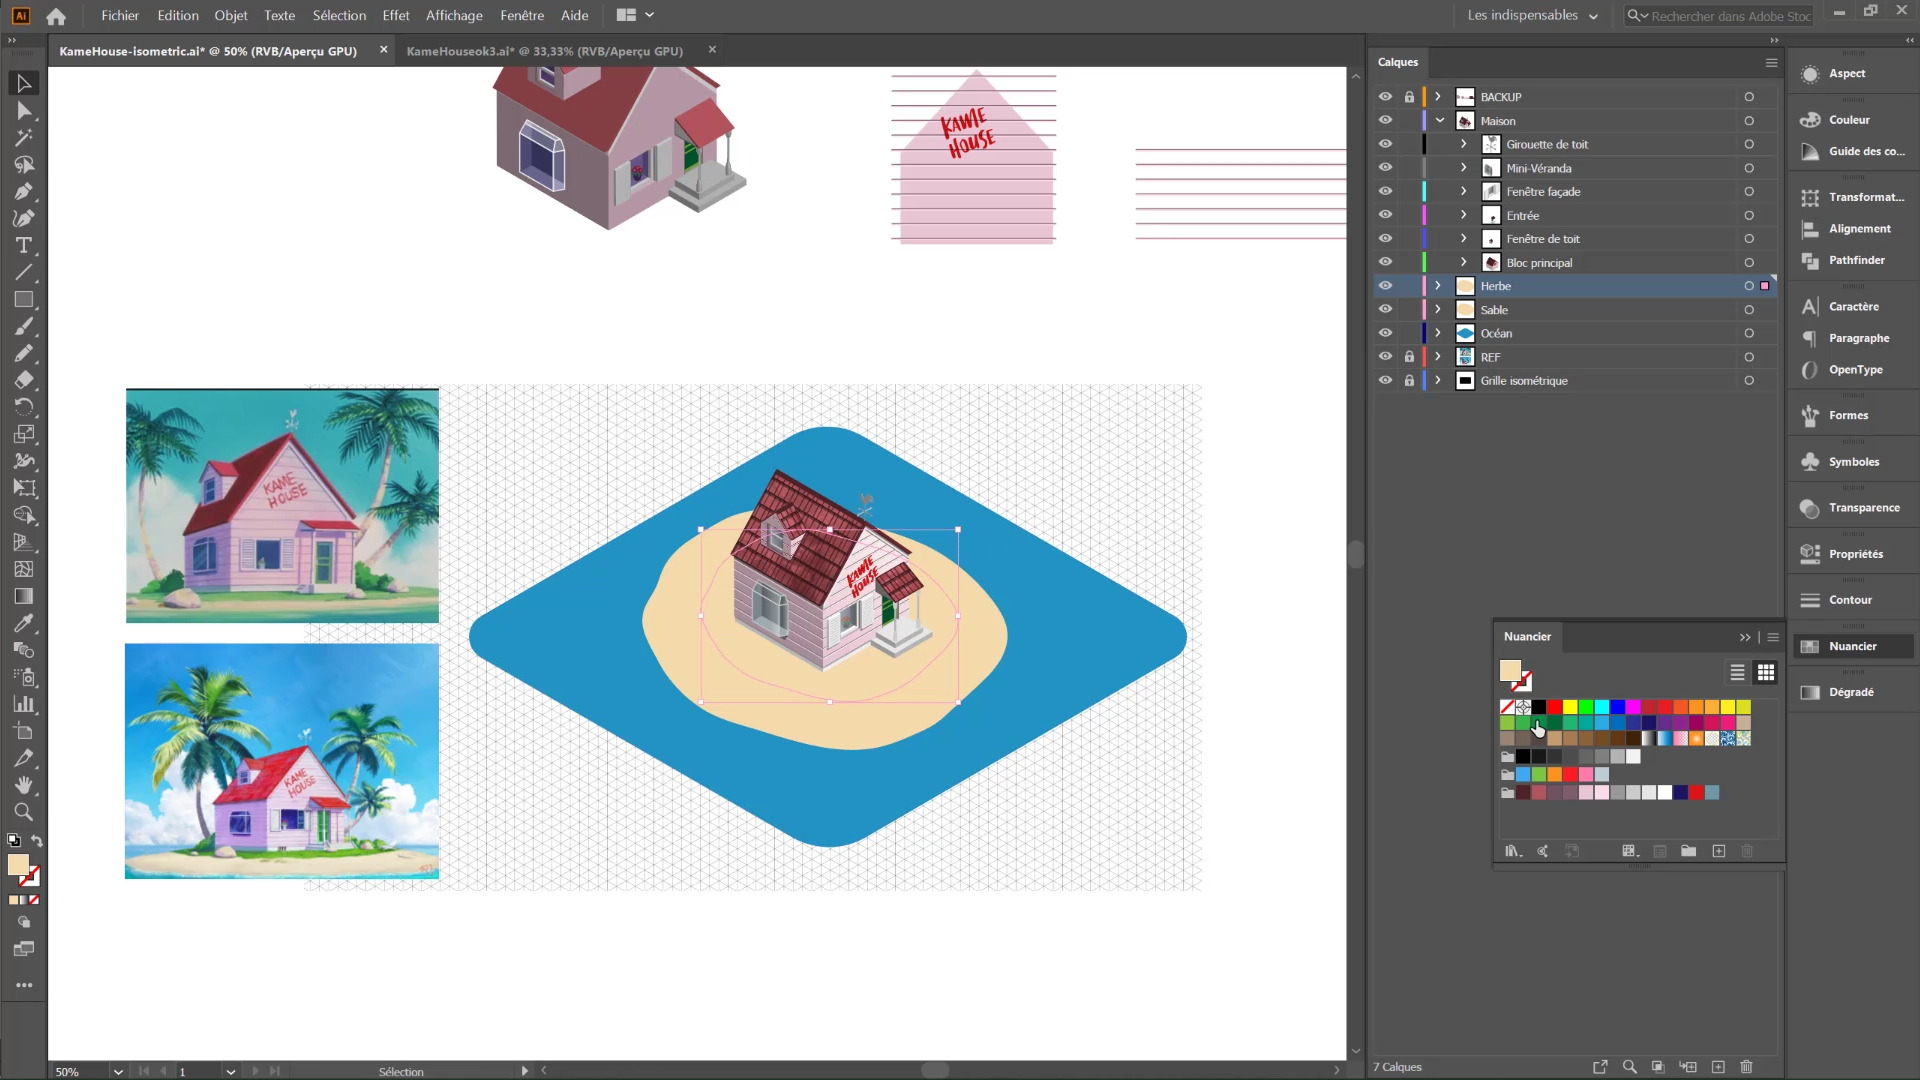Hide the Sable layer
Viewport: 1920px width, 1080px height.
[x=1385, y=310]
